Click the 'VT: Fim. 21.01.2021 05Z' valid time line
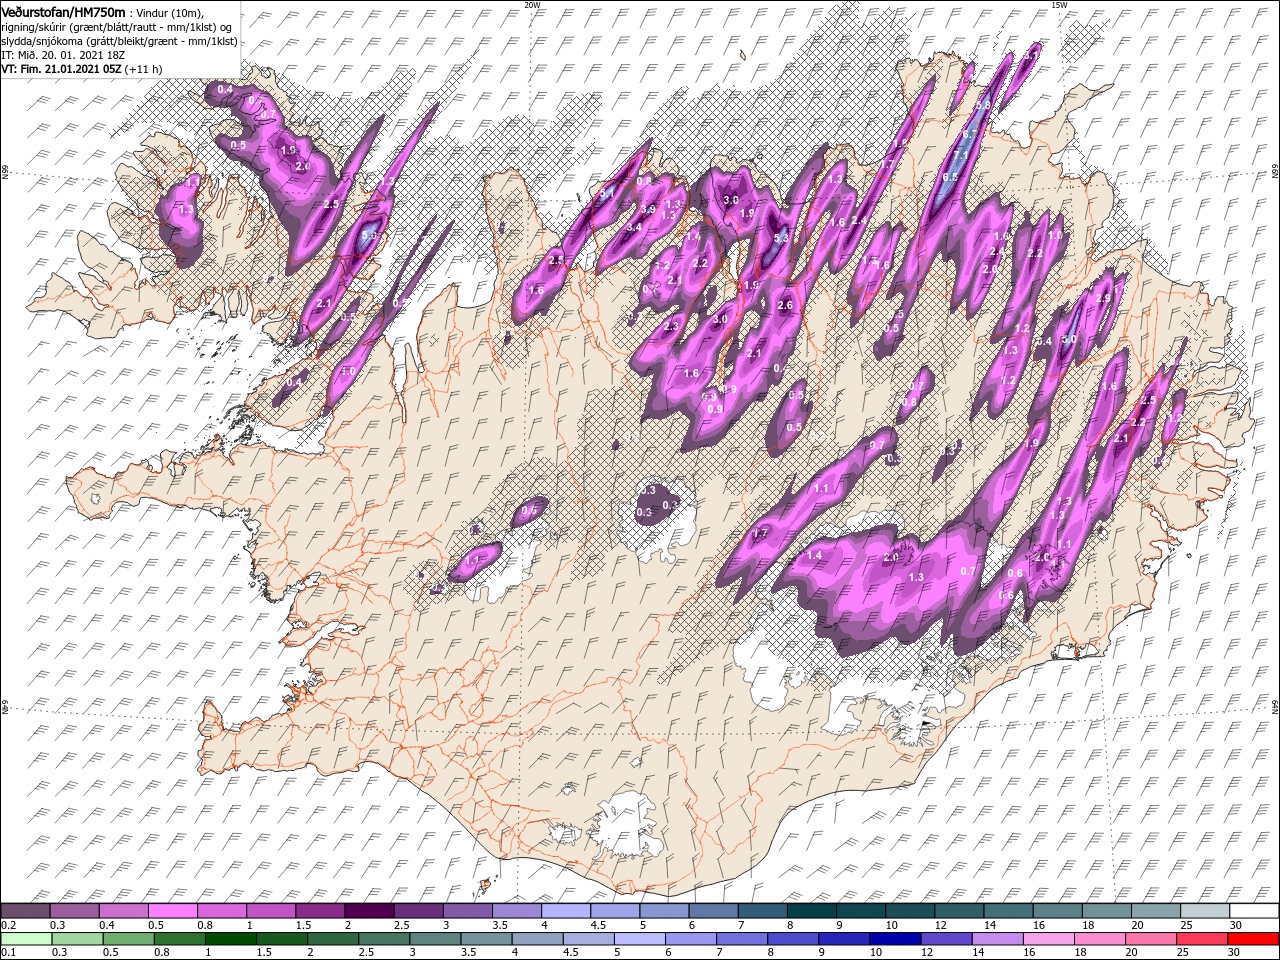Viewport: 1280px width, 960px height. pyautogui.click(x=62, y=70)
